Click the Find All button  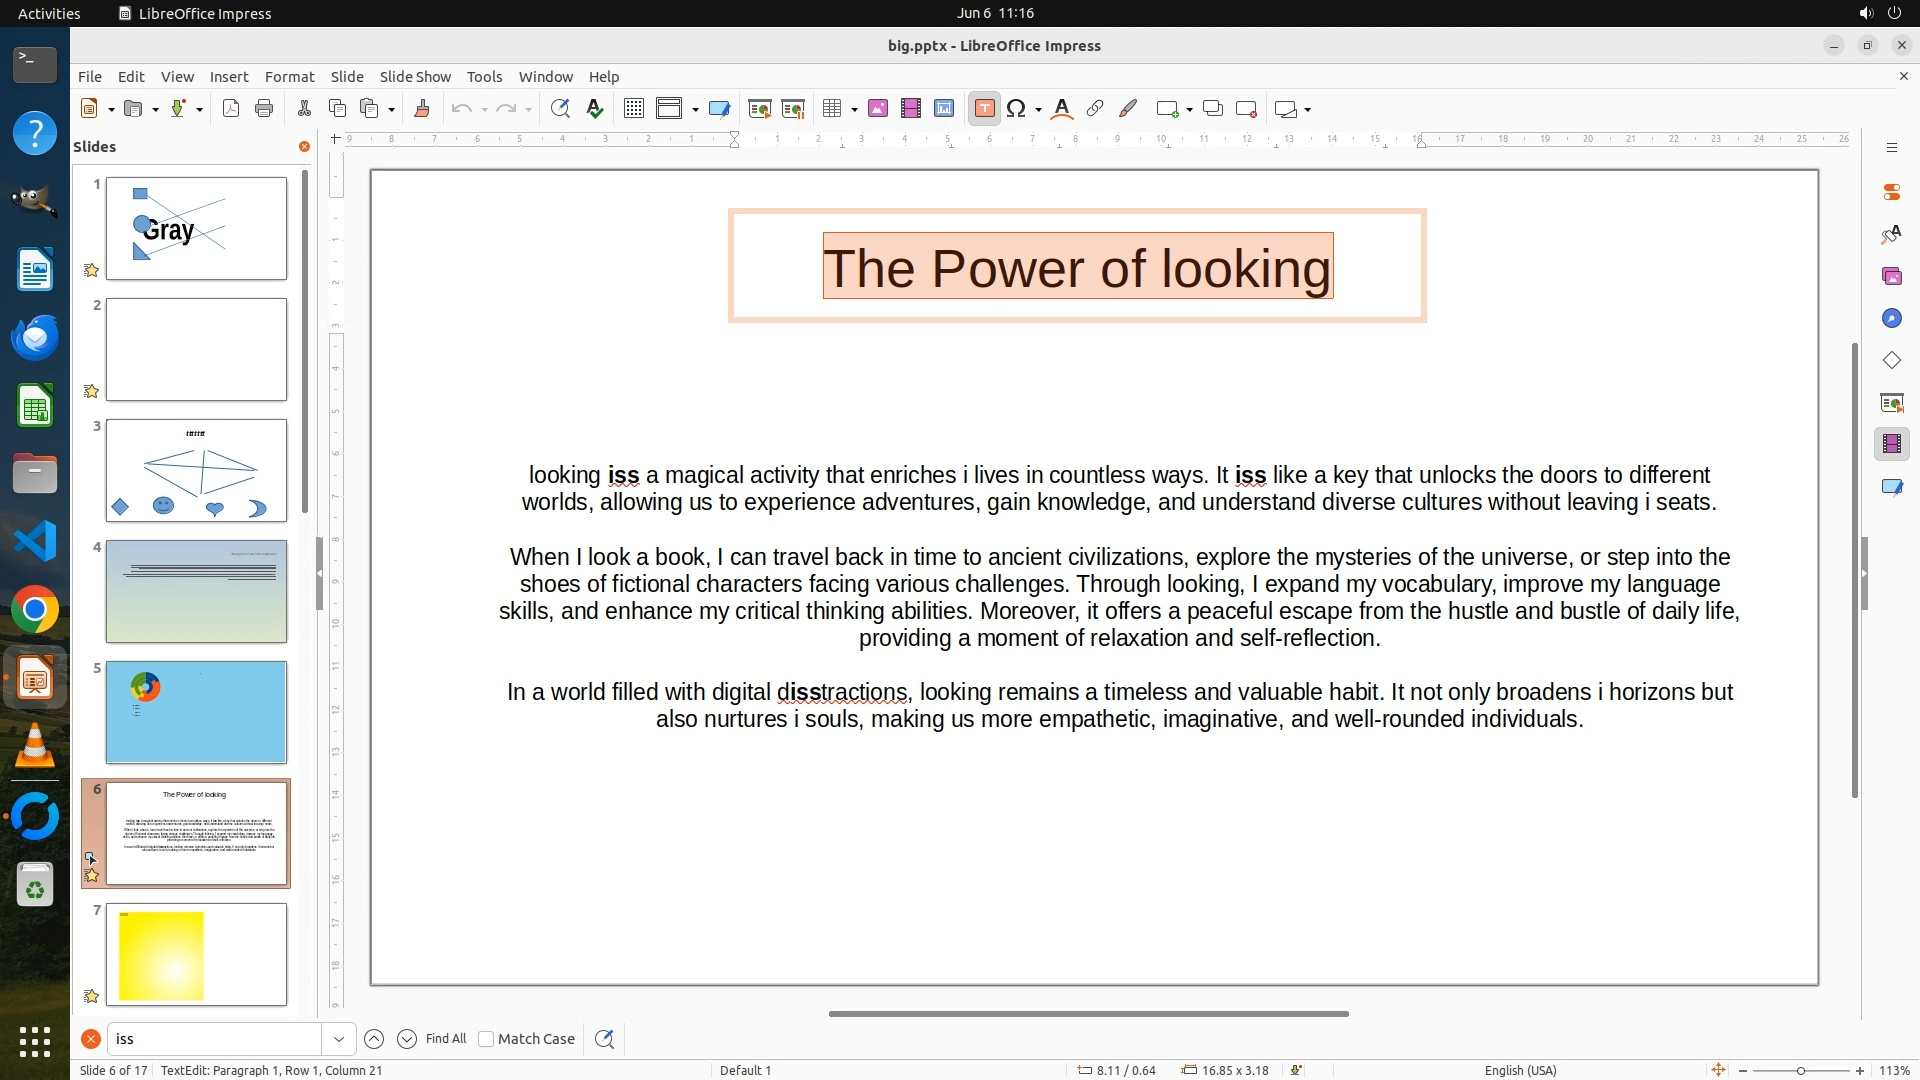pyautogui.click(x=446, y=1039)
